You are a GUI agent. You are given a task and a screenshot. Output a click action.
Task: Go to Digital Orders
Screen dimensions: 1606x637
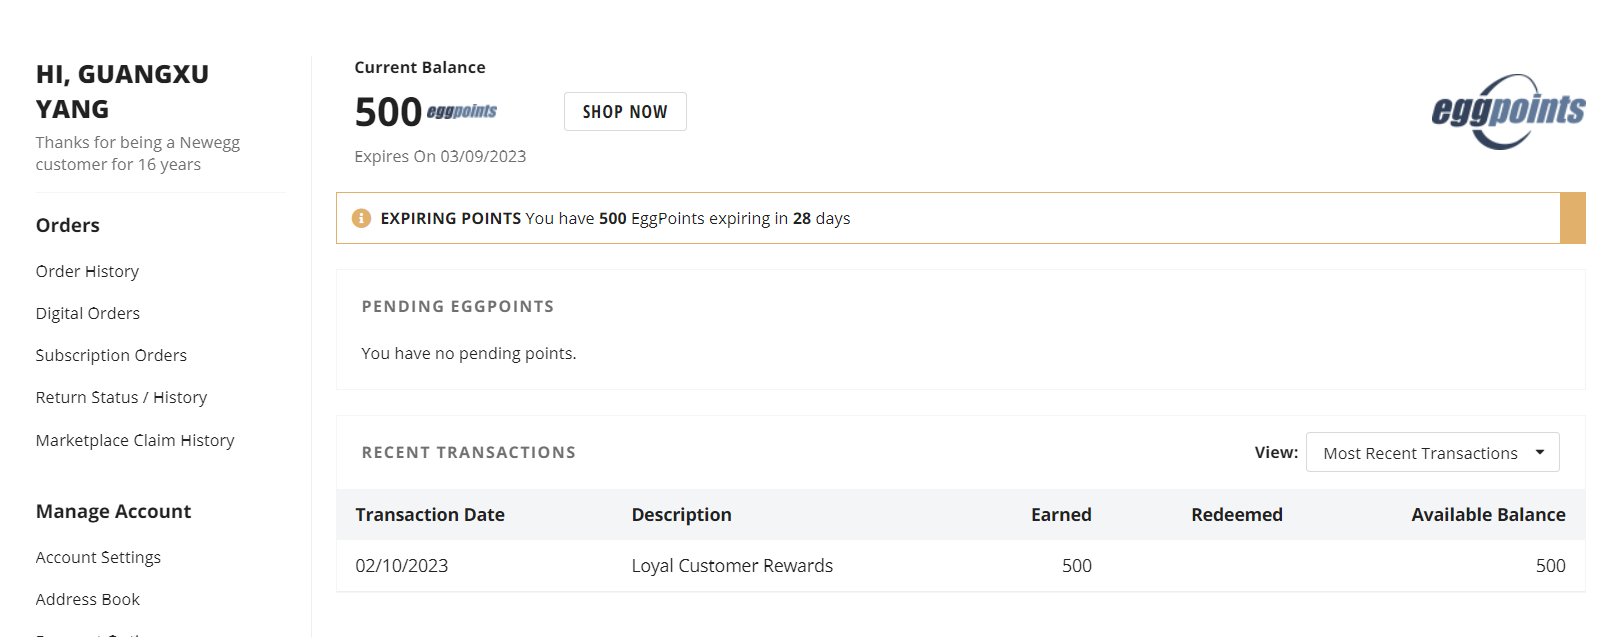coord(88,313)
